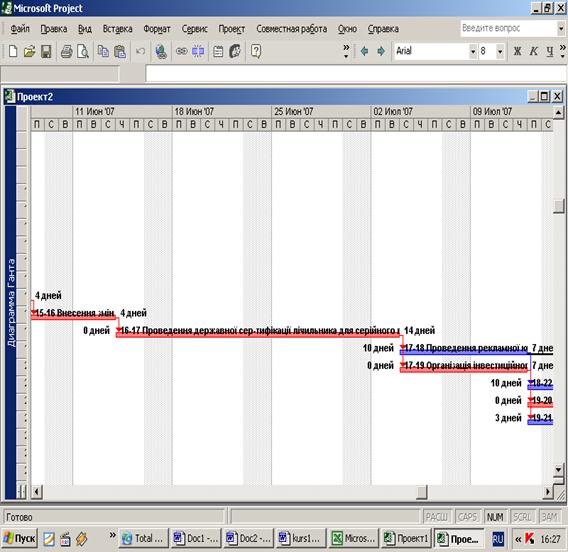Save the project with the floppy icon
The image size is (568, 552).
point(46,51)
